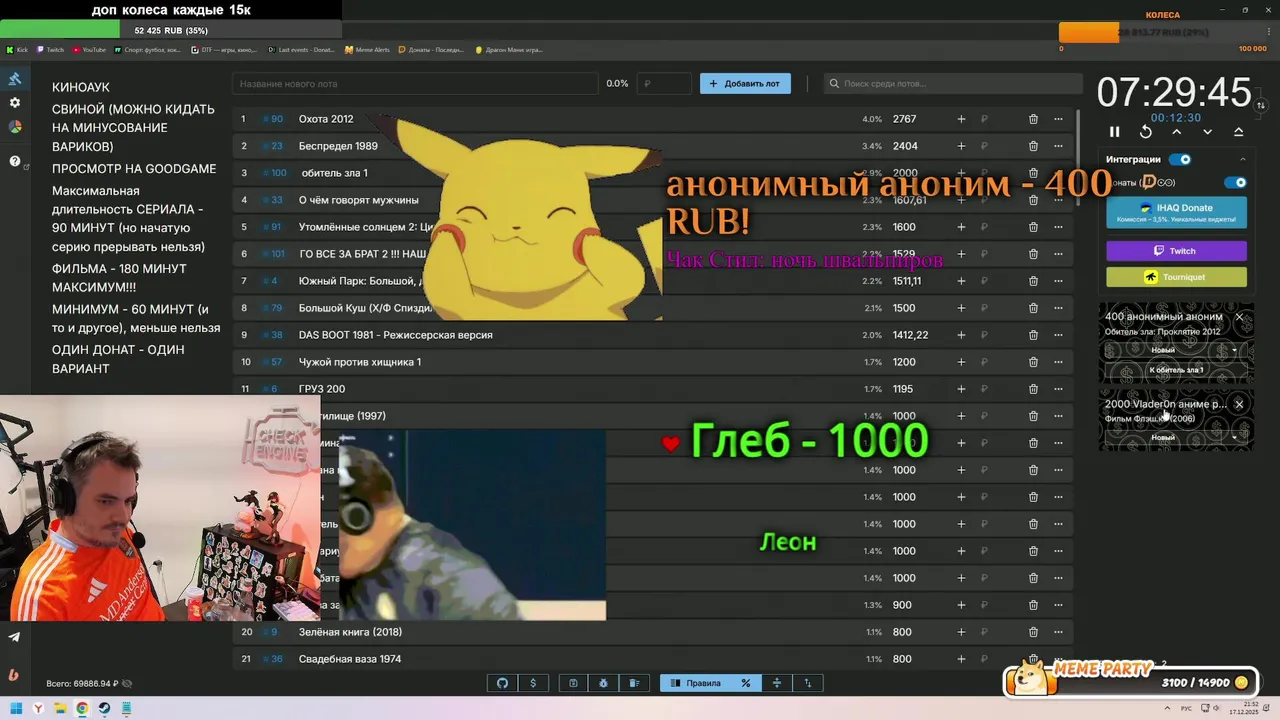Click the Добавить лот button

[745, 84]
